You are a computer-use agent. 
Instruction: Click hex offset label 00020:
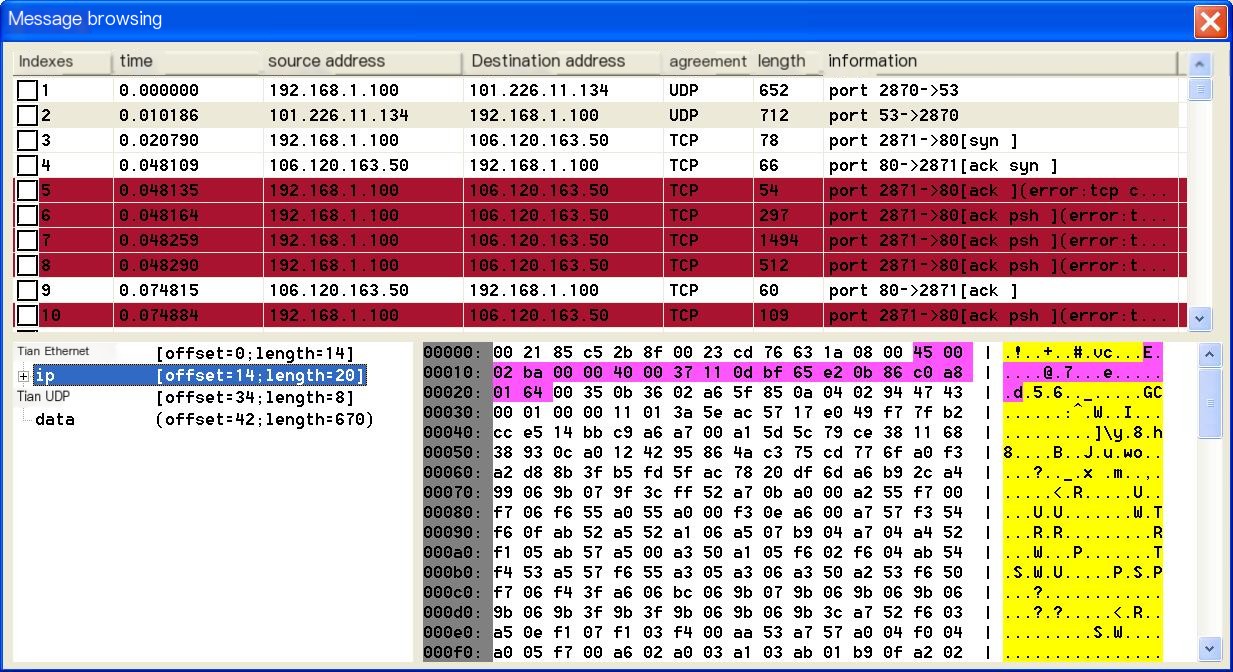[x=453, y=393]
